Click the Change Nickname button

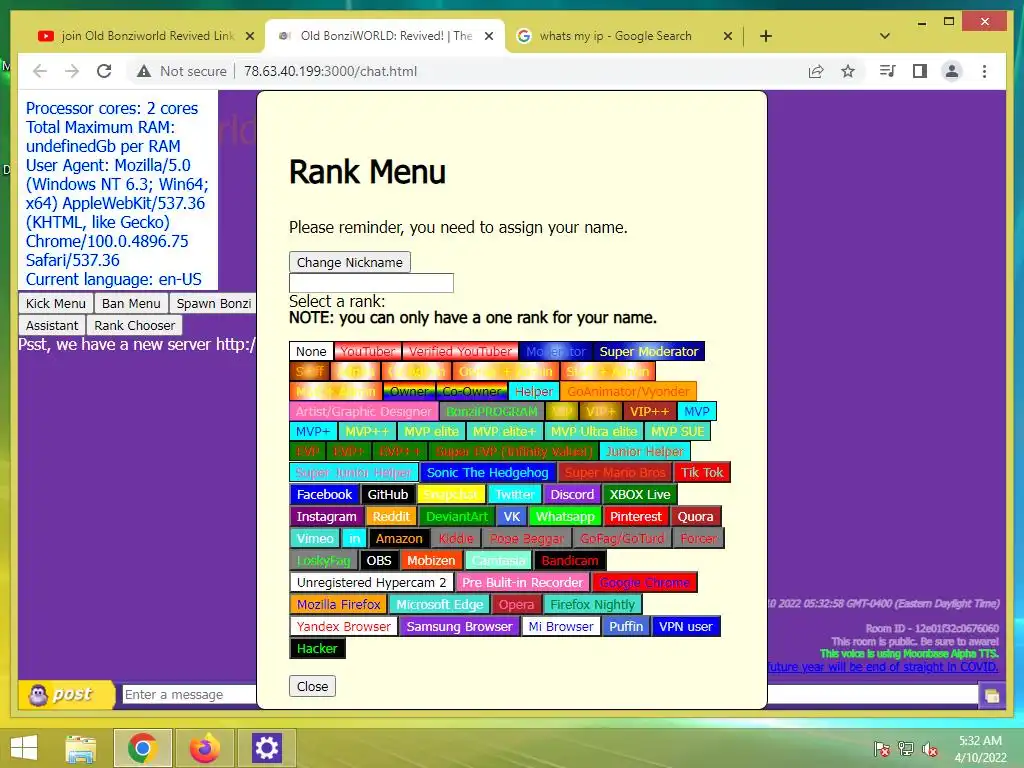[349, 262]
